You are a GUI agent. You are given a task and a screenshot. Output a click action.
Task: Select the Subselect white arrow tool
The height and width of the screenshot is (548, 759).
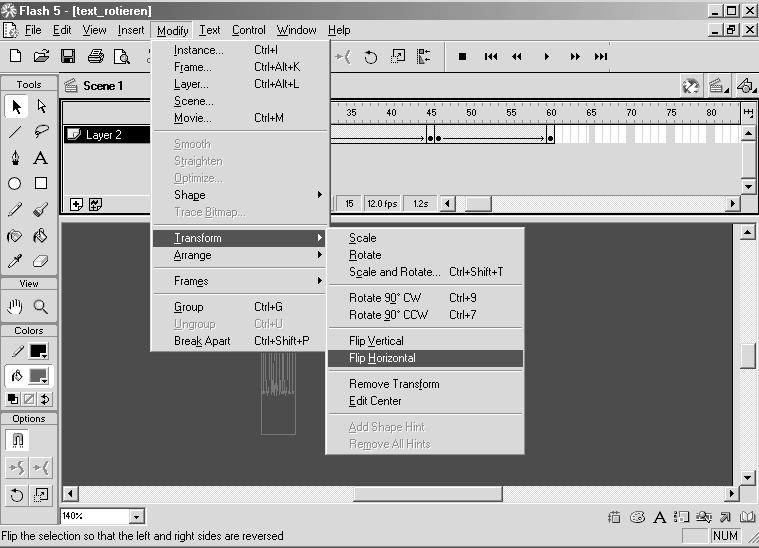coord(42,107)
